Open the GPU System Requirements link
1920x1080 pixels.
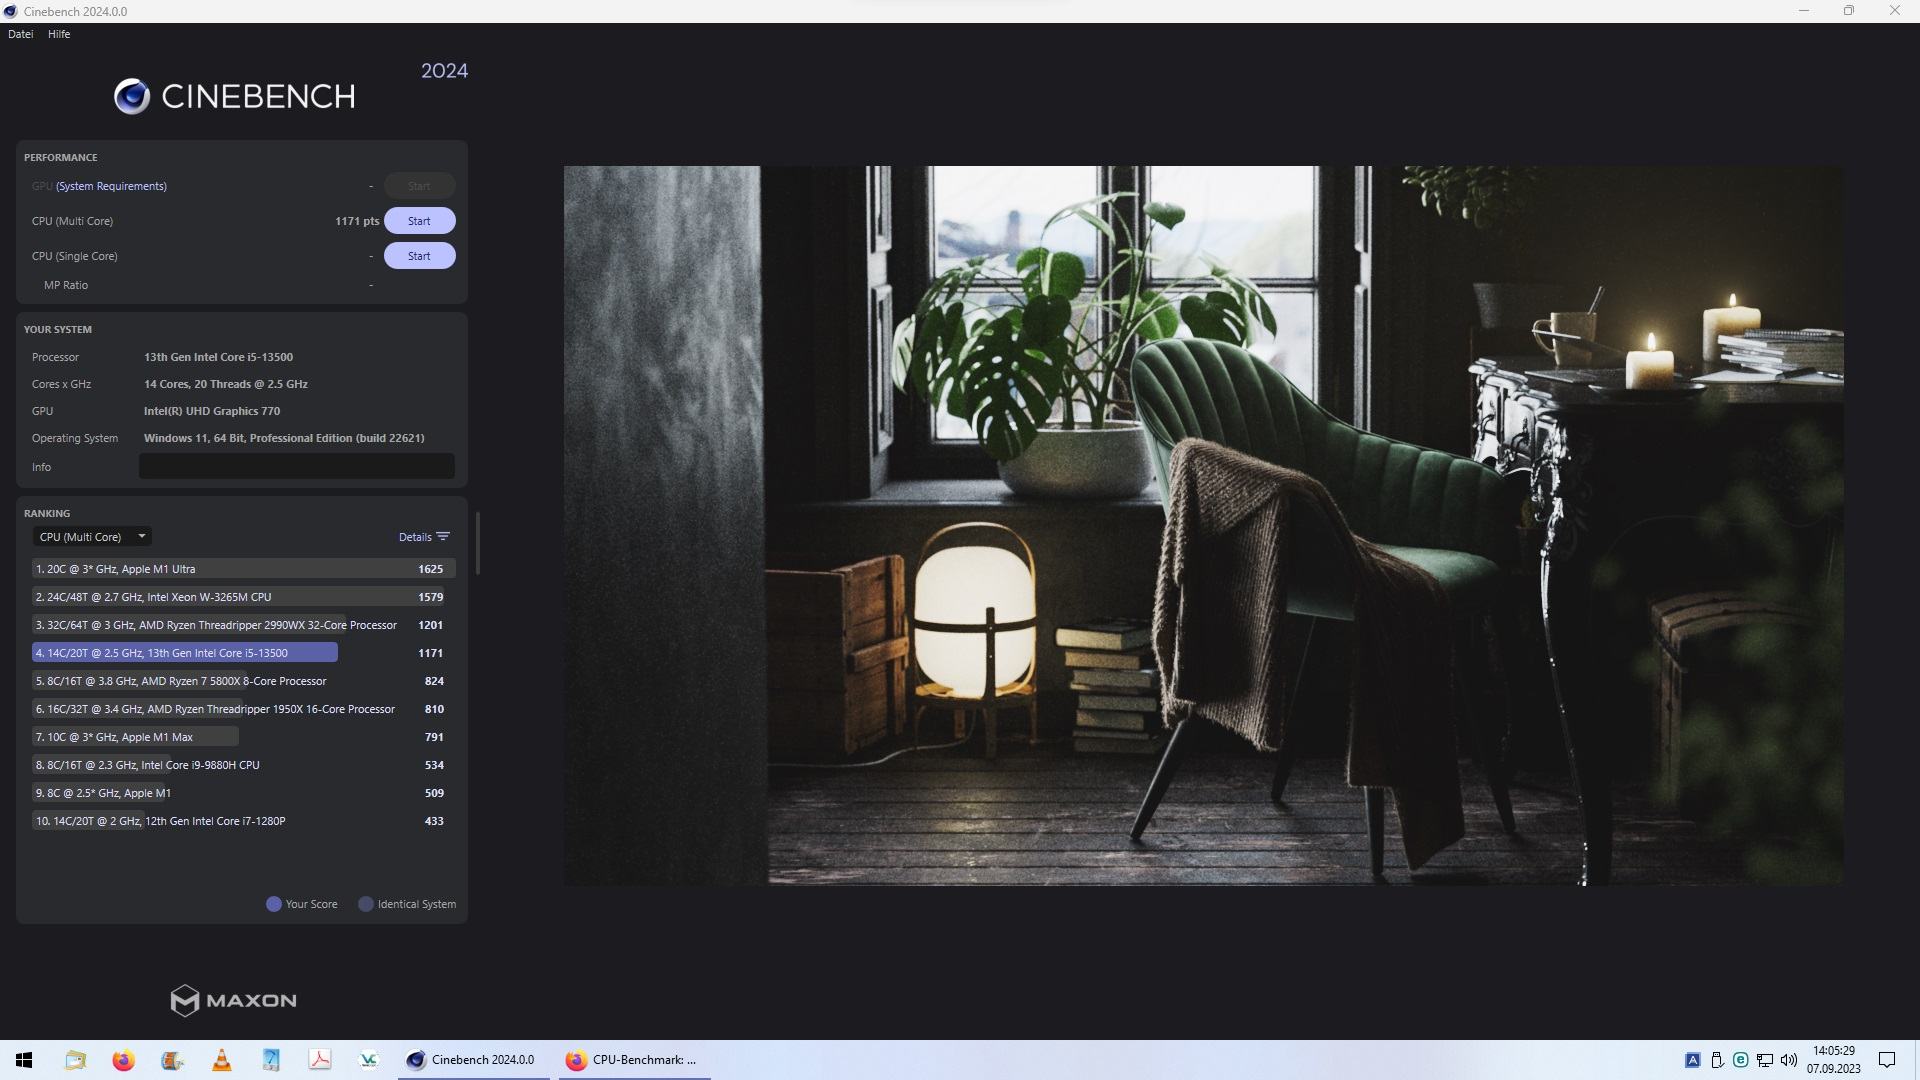tap(111, 186)
